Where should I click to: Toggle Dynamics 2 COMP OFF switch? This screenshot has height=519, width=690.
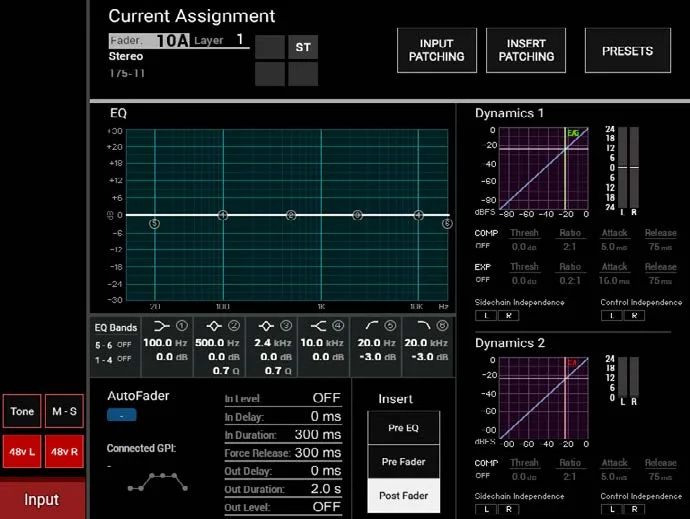(x=483, y=476)
